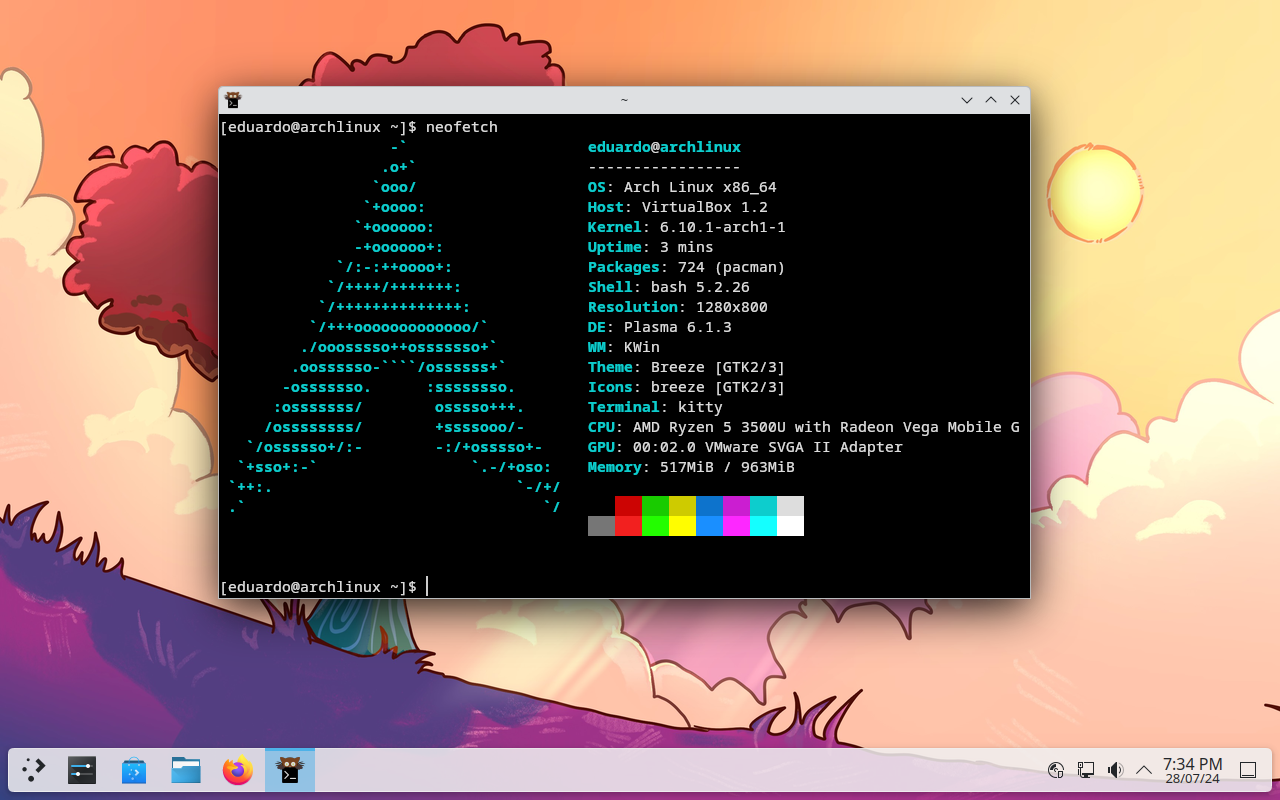Screen dimensions: 1280x800
Task: Open the Disks & Devices tray icon
Action: 1056,770
